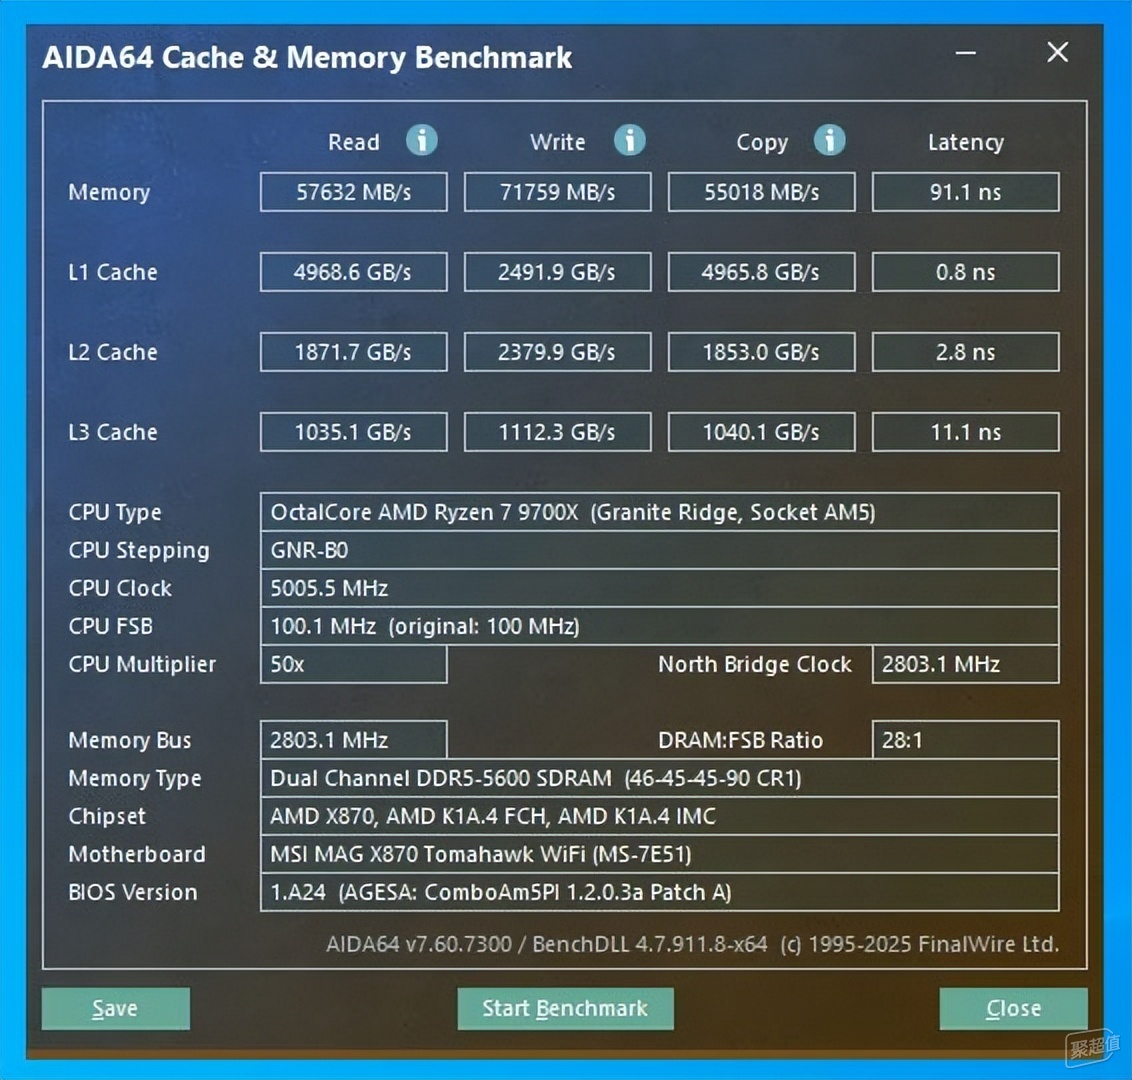
Task: Select L1 Cache copy 4965.8 GB/s
Action: pos(762,272)
